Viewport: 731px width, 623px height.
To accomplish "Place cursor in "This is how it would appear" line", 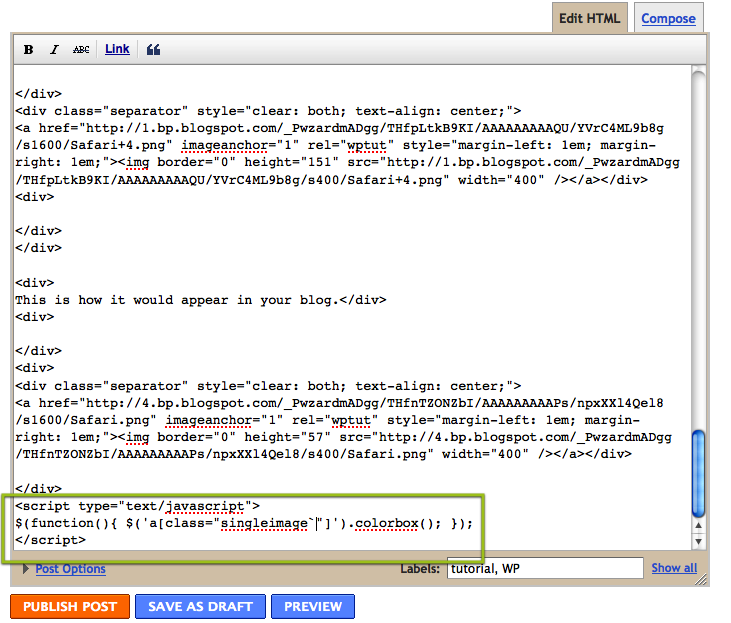I will coord(200,300).
